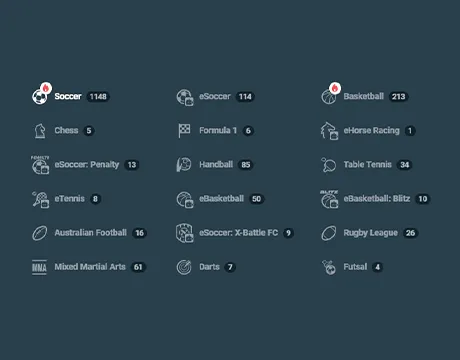Click the Table Tennis paddle icon
The image size is (460, 360).
point(329,165)
